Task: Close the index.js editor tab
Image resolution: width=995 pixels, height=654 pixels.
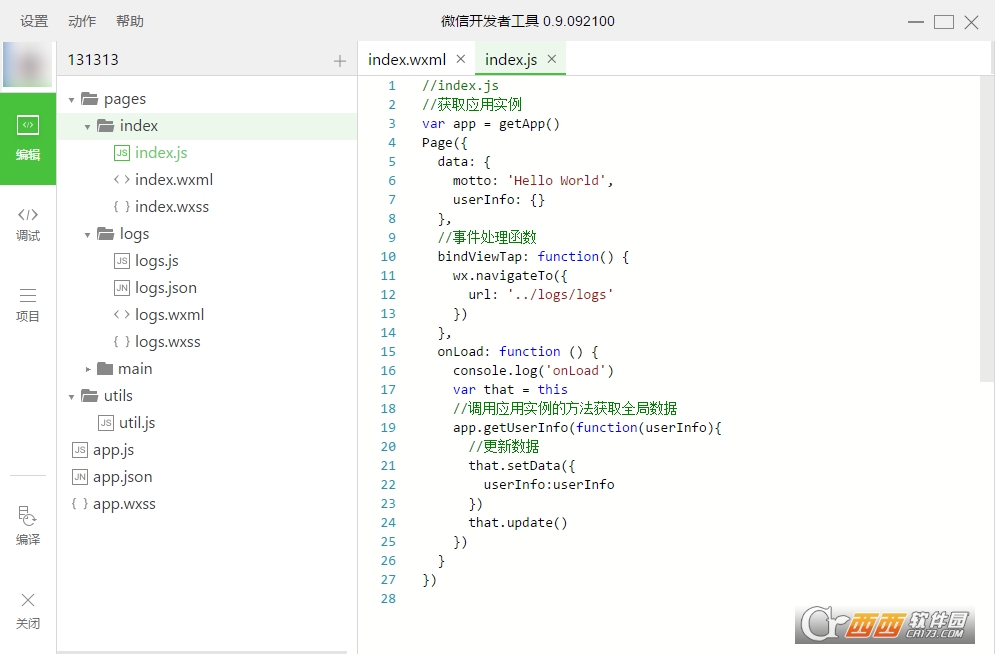Action: point(552,59)
